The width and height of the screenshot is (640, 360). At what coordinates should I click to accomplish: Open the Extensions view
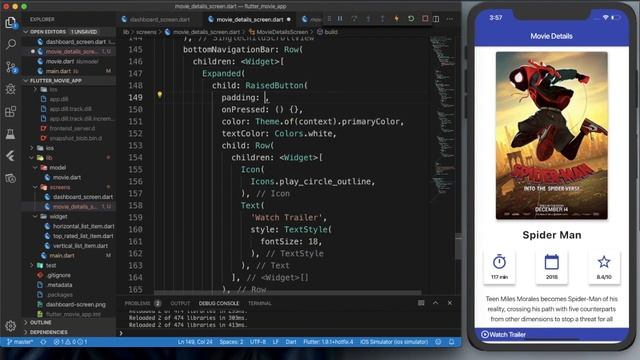[11, 111]
